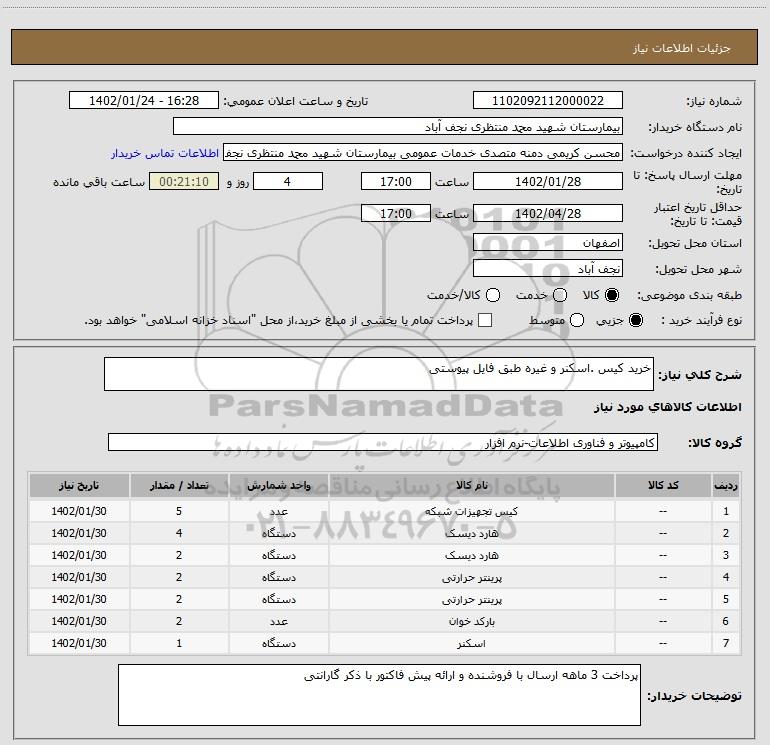This screenshot has height=745, width=770.
Task: Select the پرینتر حرارتی cell in row 5
Action: [x=471, y=599]
